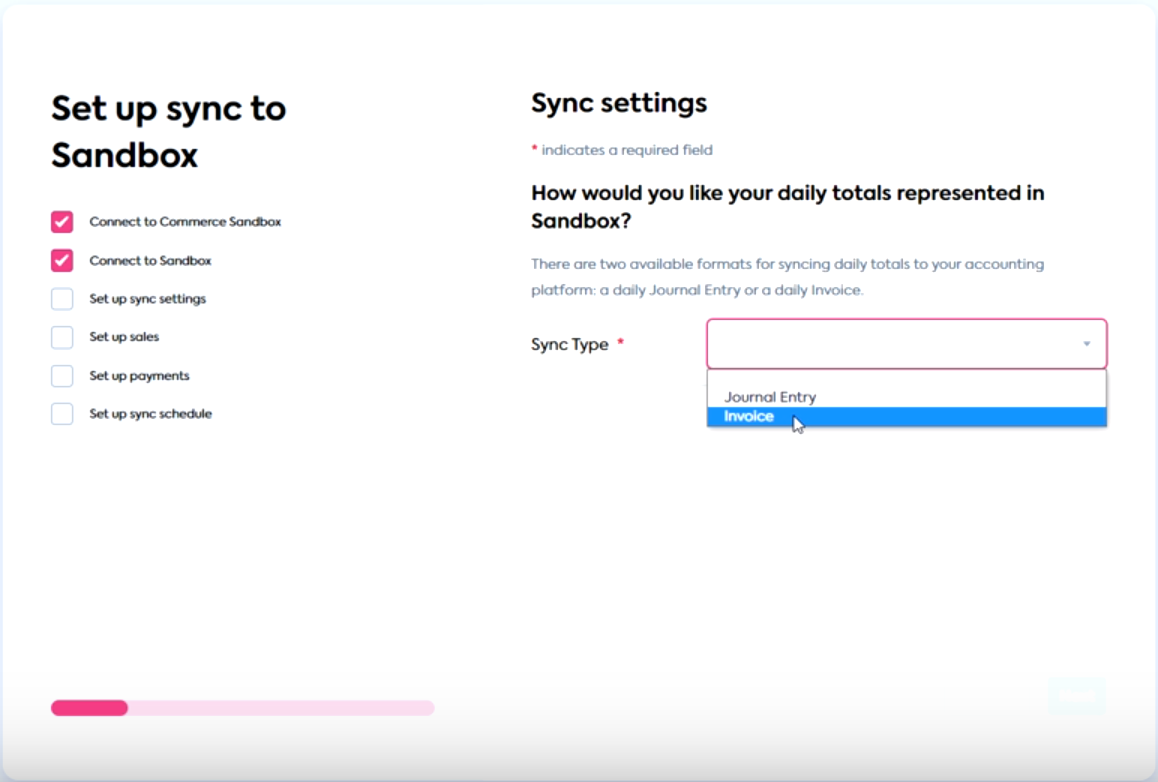
Task: Click the pink checkmark beside Connect to Commerce Sandbox
Action: (x=61, y=221)
